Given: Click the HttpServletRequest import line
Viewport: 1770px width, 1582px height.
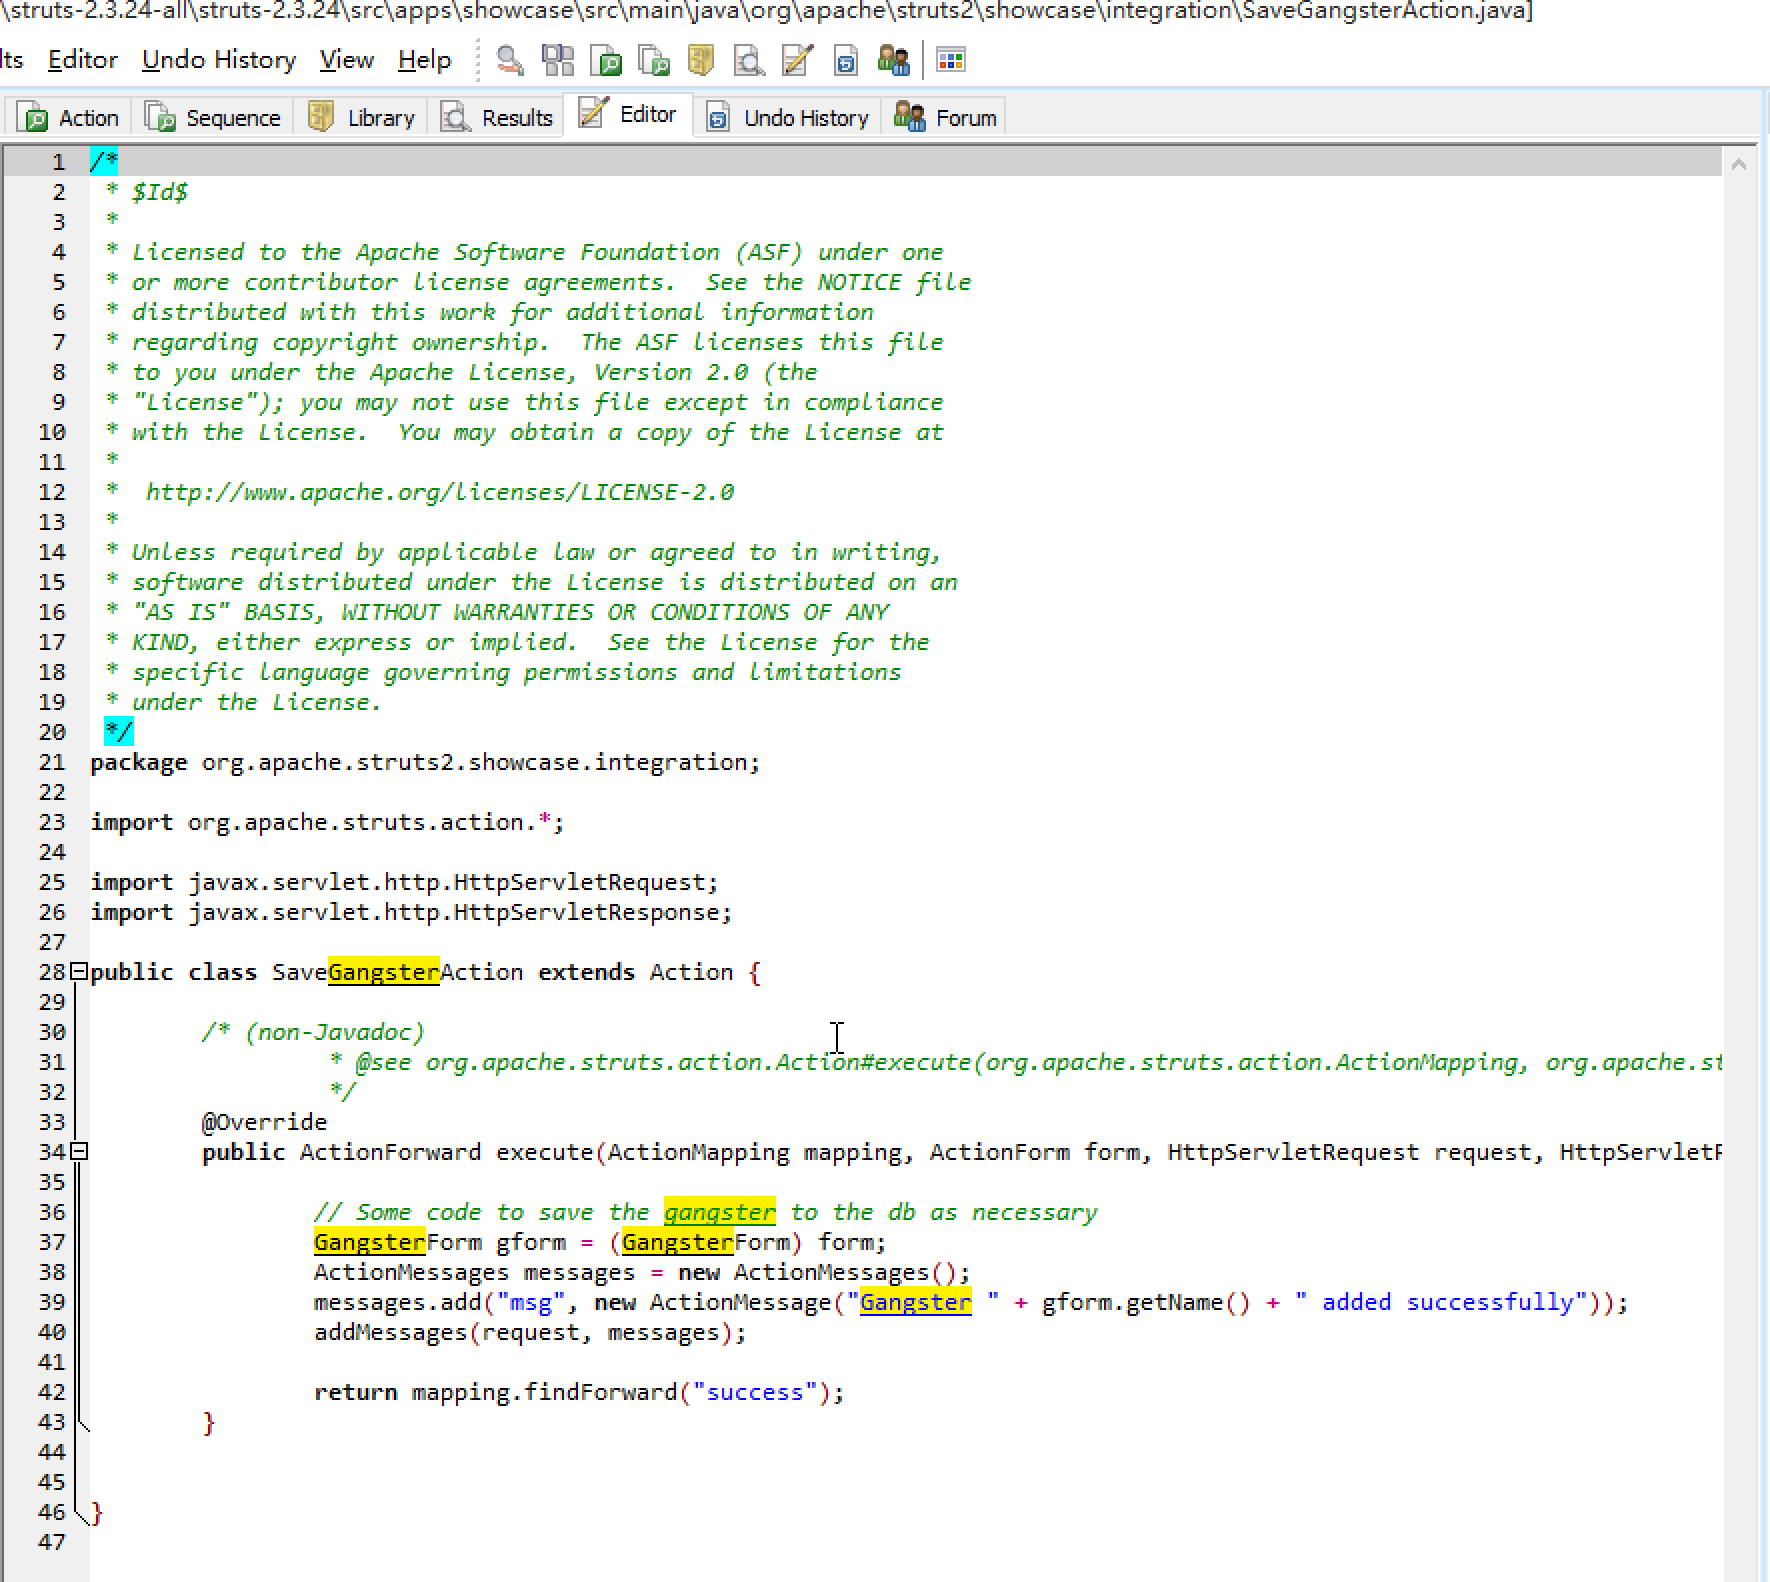Looking at the screenshot, I should pyautogui.click(x=404, y=882).
